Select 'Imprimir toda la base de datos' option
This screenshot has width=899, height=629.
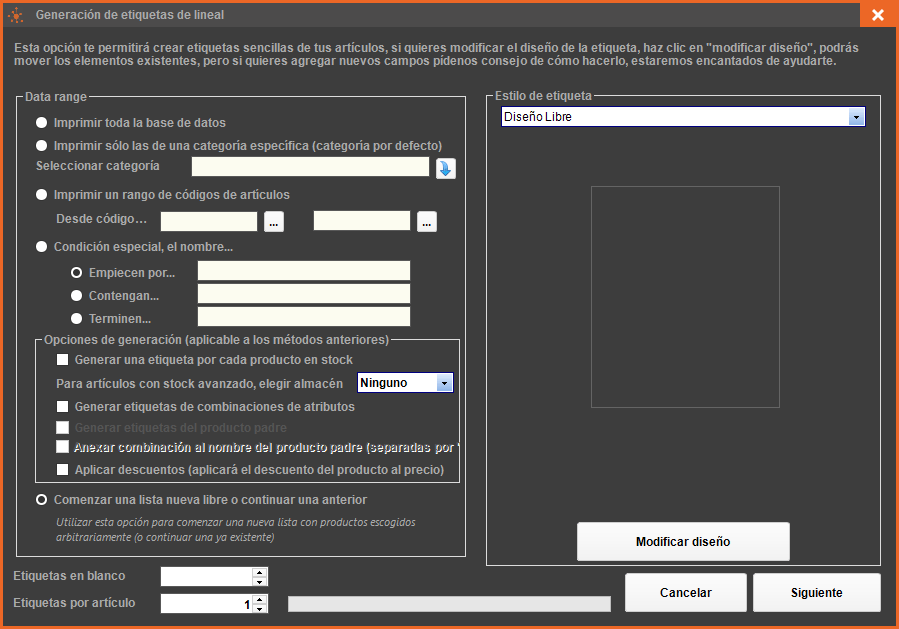[41, 123]
